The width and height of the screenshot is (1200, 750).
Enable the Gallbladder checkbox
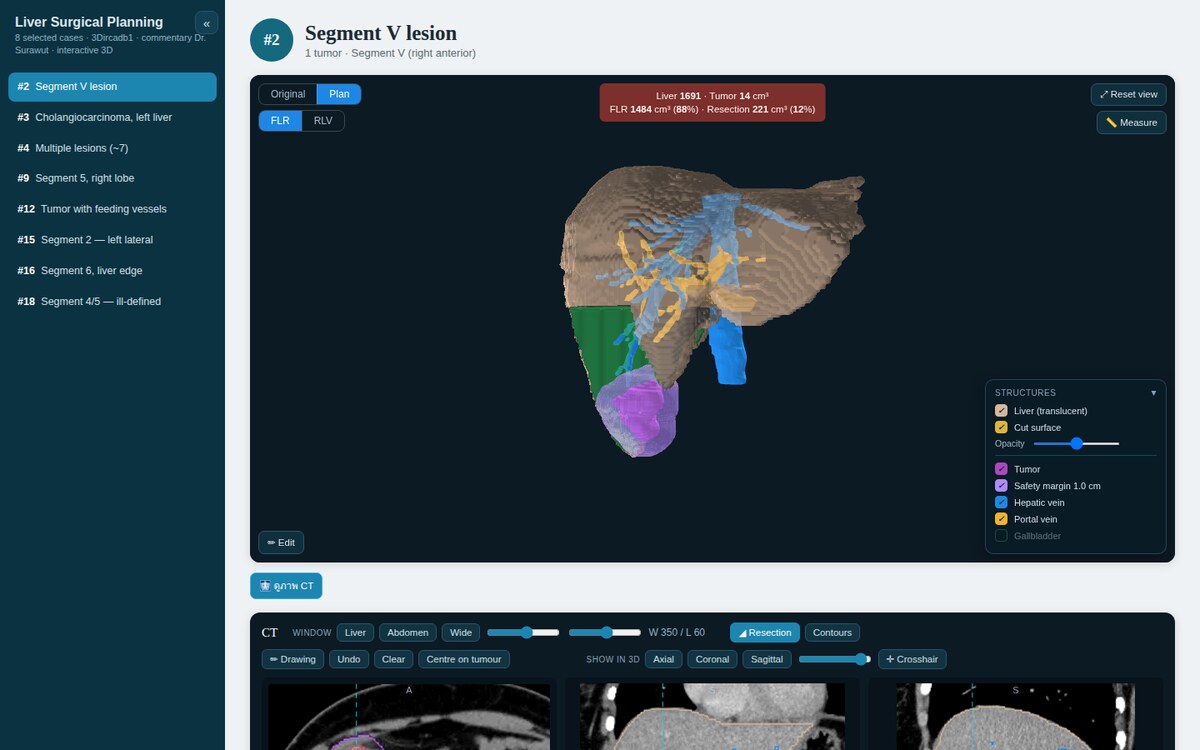pos(1001,536)
